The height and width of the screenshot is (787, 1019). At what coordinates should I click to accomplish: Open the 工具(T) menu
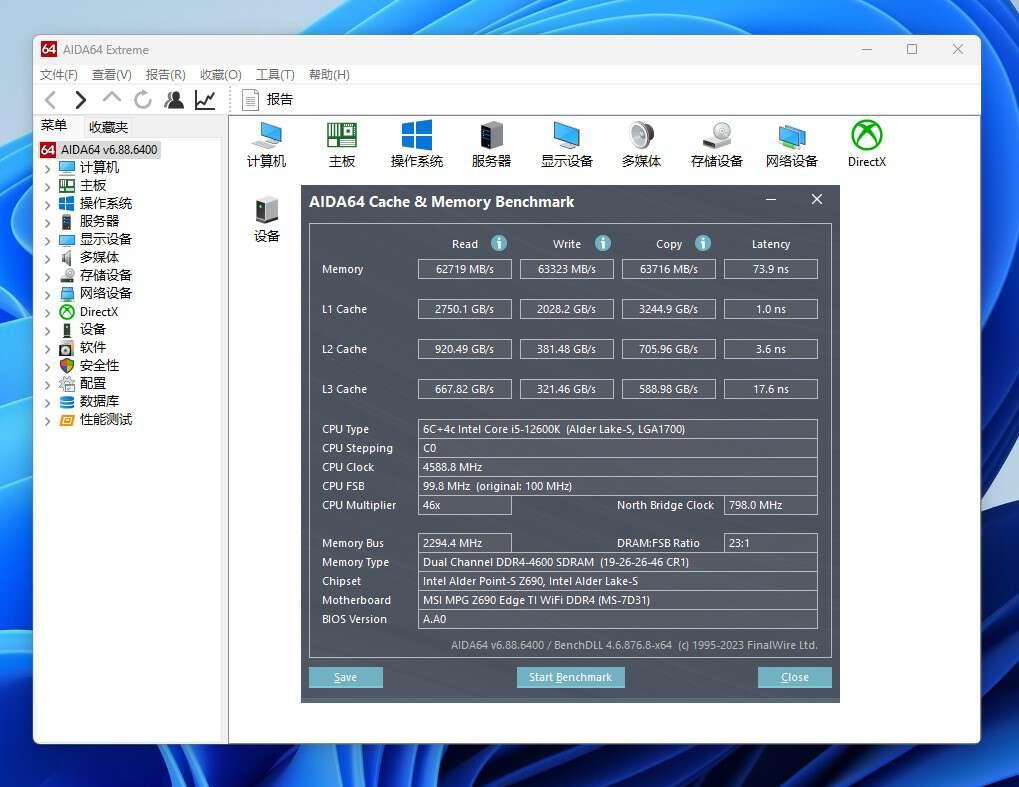pos(274,75)
